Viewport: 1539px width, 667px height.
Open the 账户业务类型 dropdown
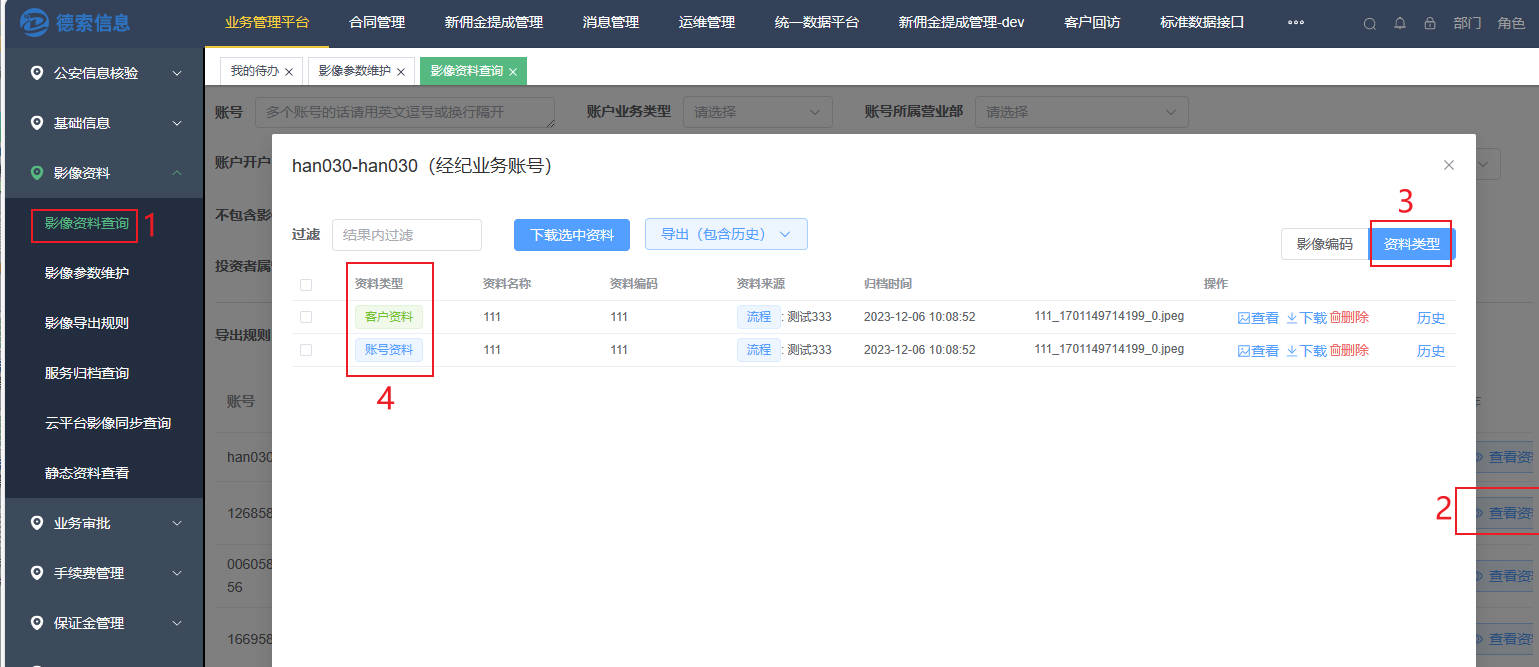pyautogui.click(x=758, y=112)
